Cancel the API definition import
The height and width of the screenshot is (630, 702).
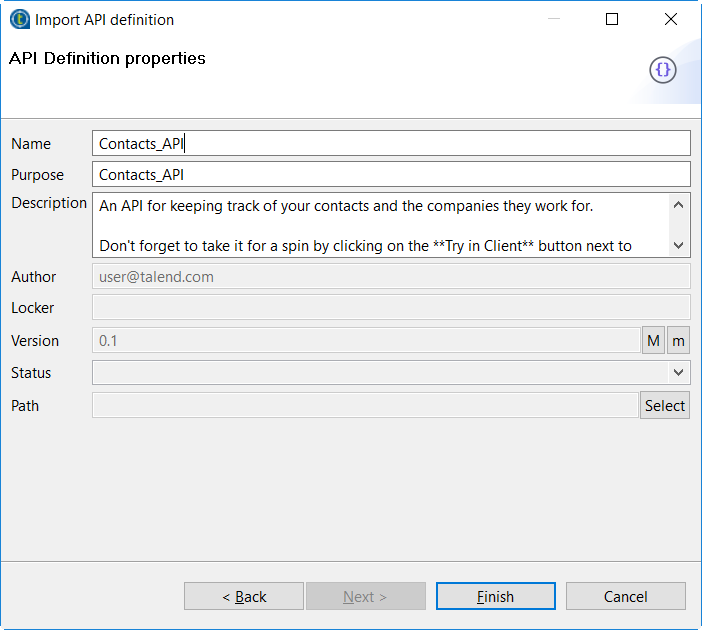pos(625,596)
